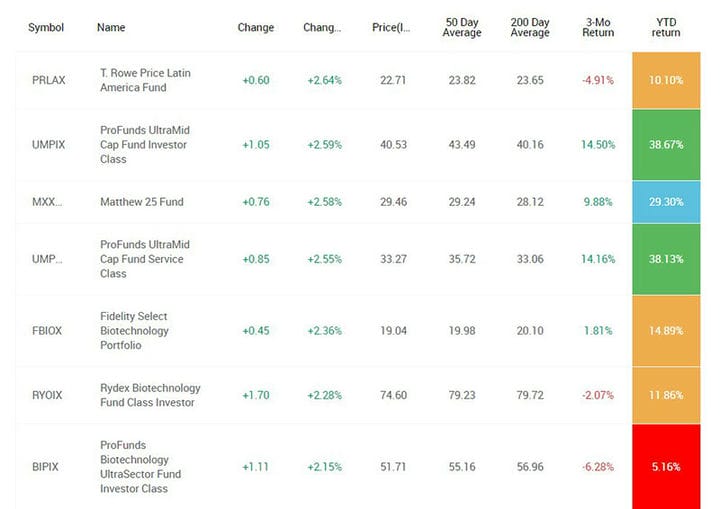This screenshot has height=509, width=720.
Task: Select the BIPIX ticker symbol
Action: [x=45, y=467]
